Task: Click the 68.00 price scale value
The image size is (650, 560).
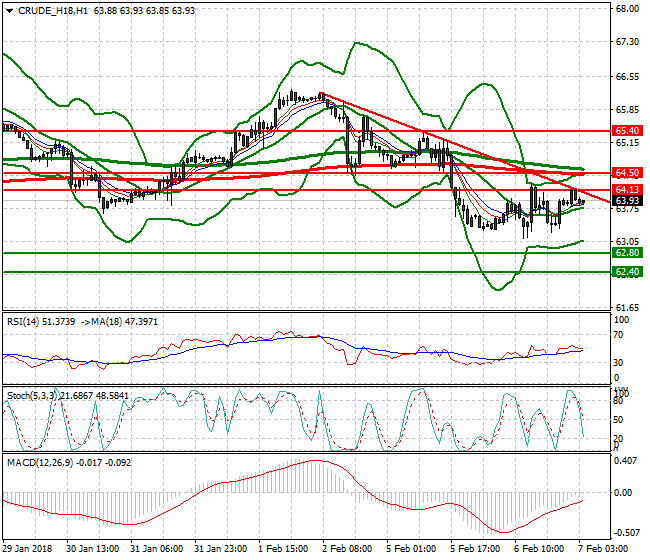Action: [x=627, y=9]
